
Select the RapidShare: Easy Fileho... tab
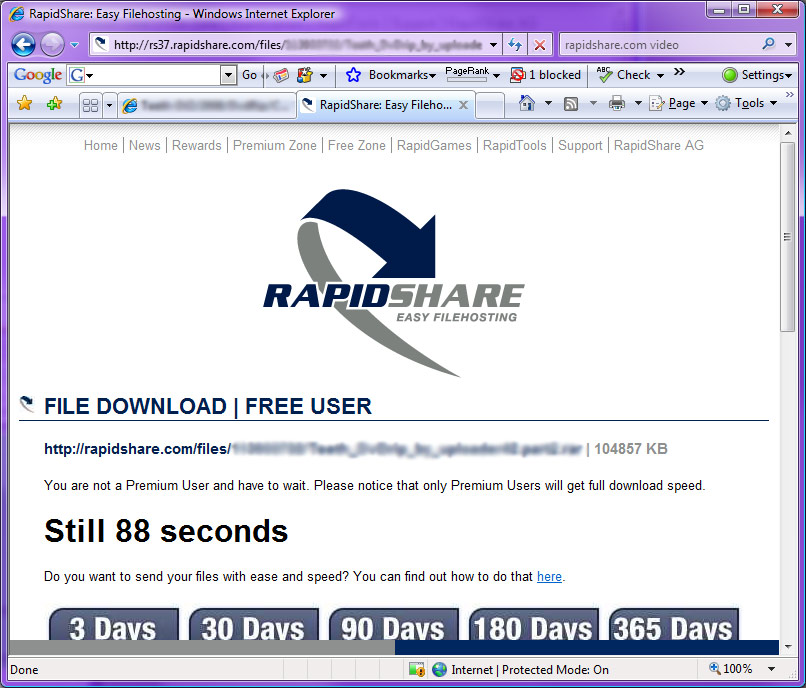386,105
